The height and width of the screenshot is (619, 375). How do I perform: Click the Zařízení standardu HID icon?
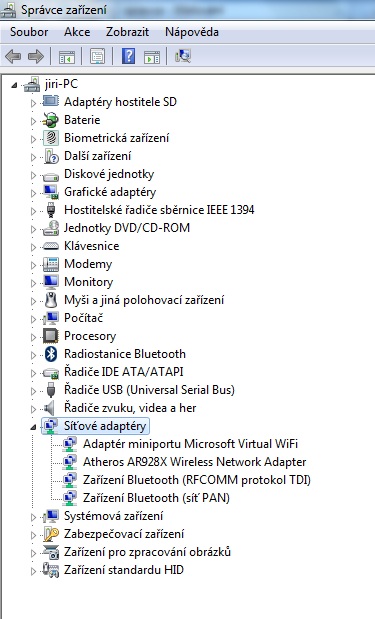pyautogui.click(x=51, y=570)
